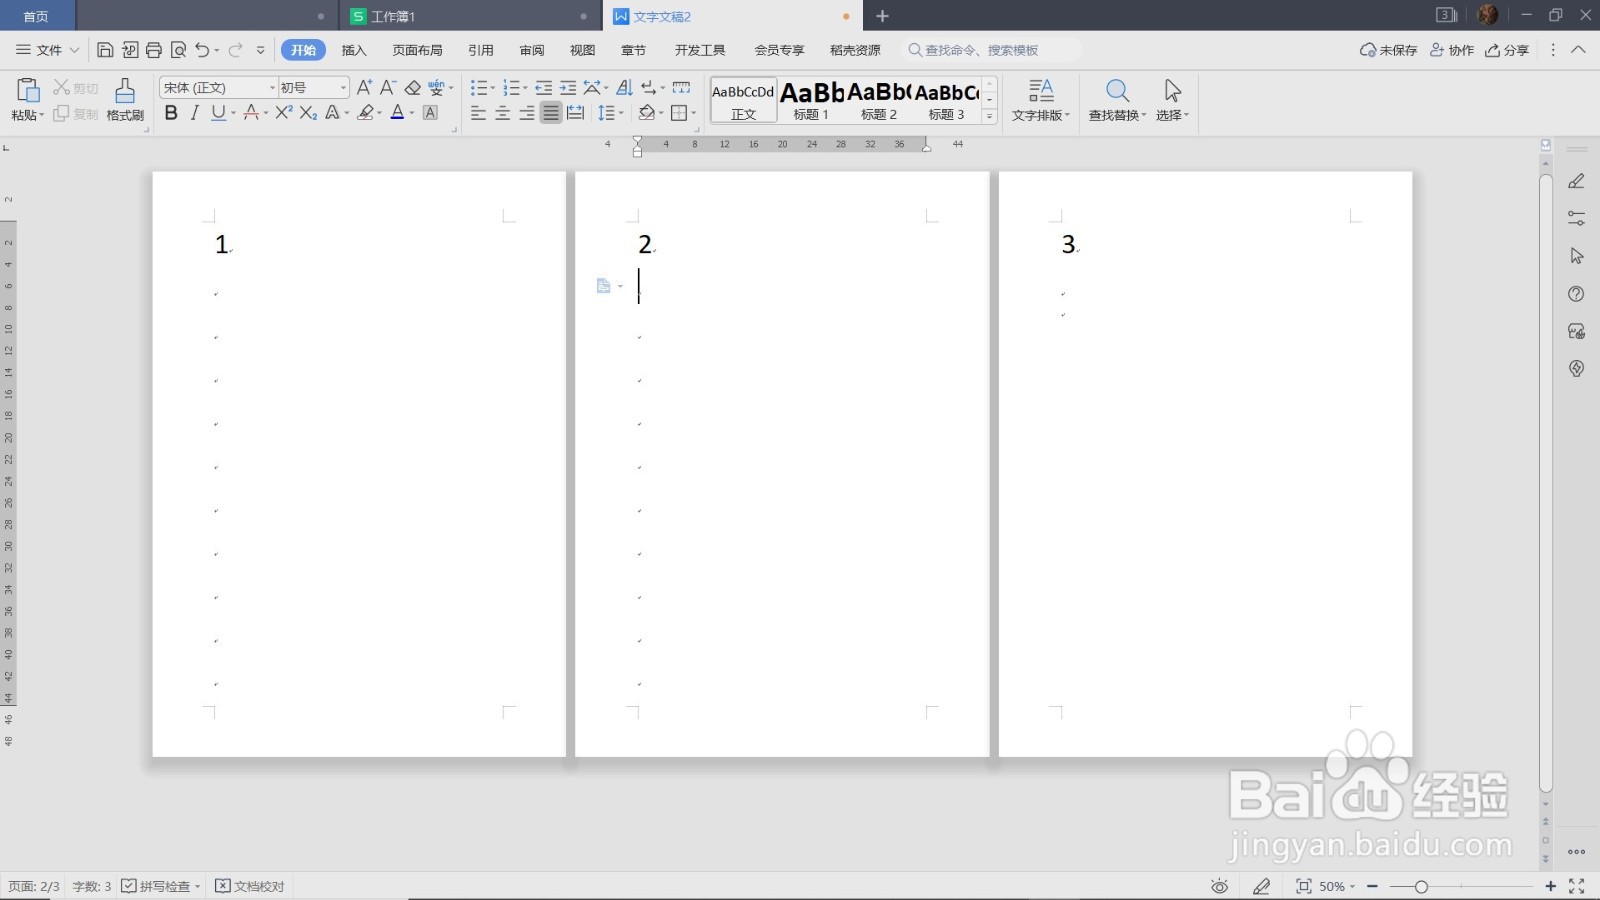This screenshot has width=1600, height=900.
Task: Open the 引用 (References) tab
Action: 481,50
